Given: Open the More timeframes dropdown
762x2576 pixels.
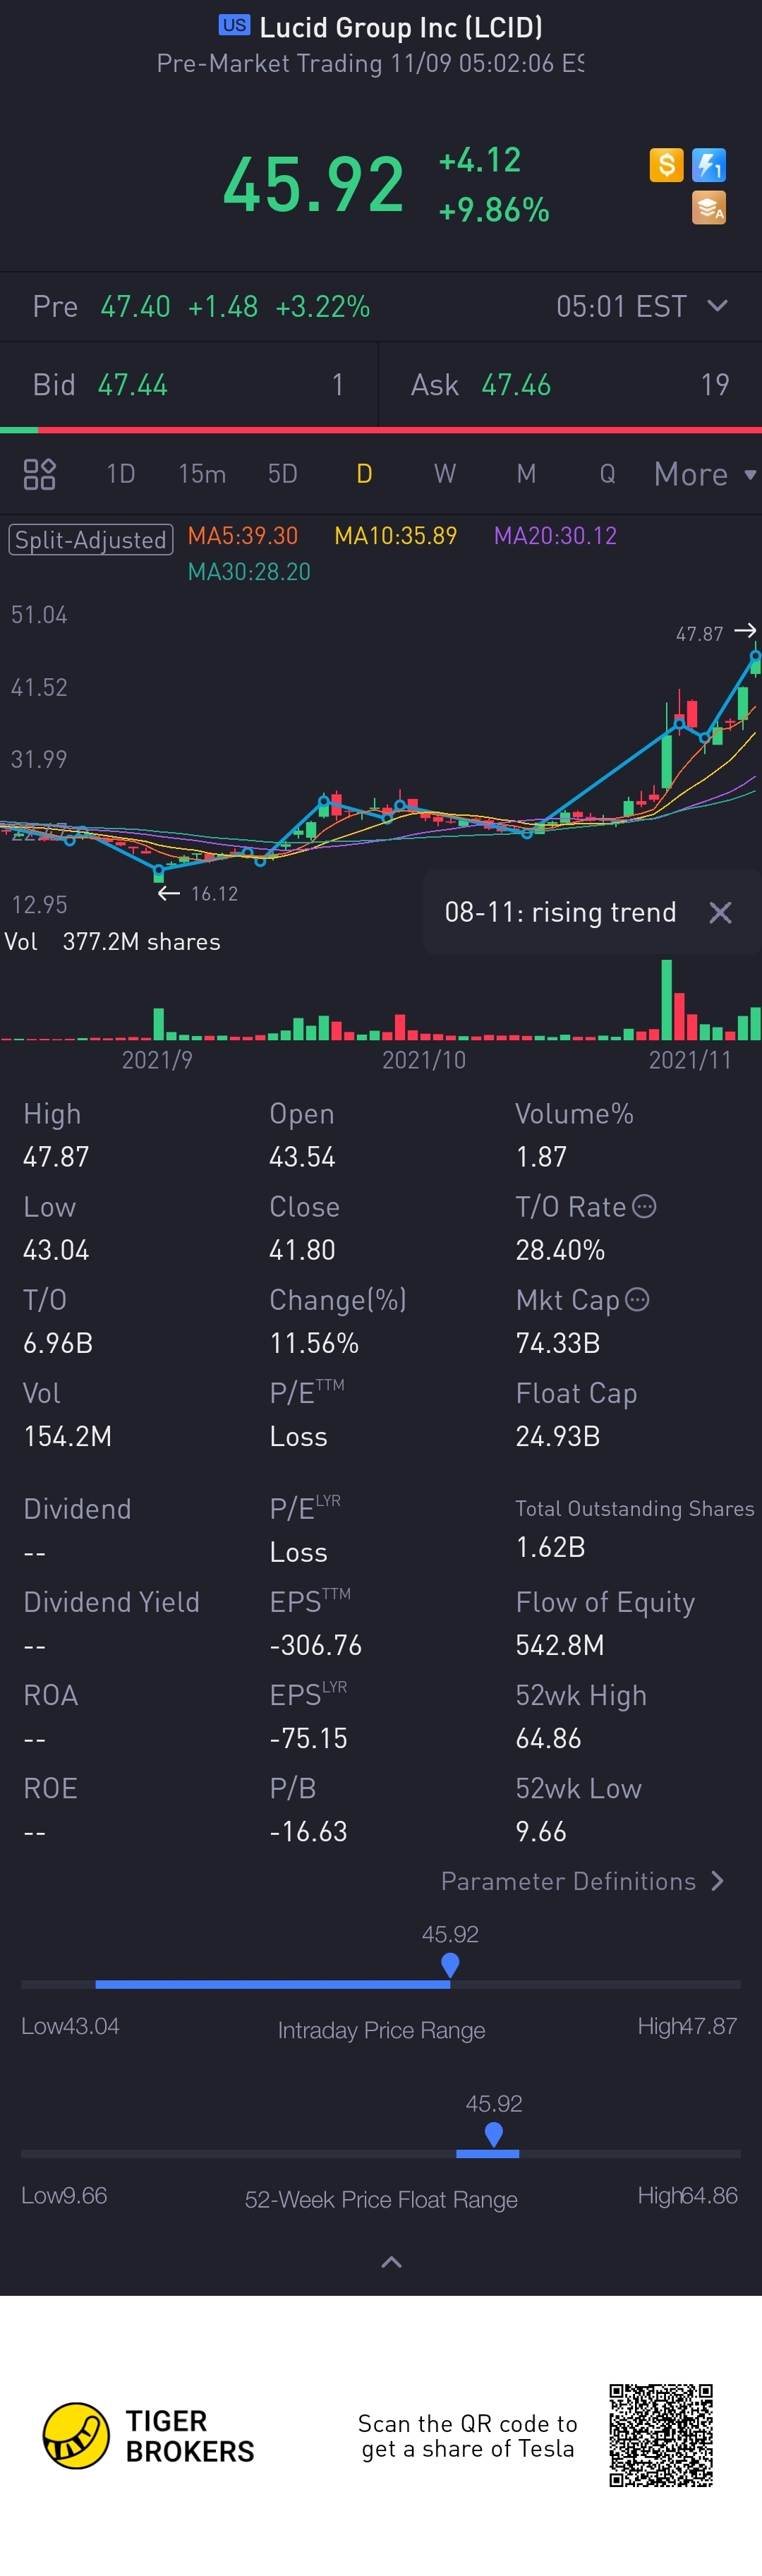Looking at the screenshot, I should 704,474.
